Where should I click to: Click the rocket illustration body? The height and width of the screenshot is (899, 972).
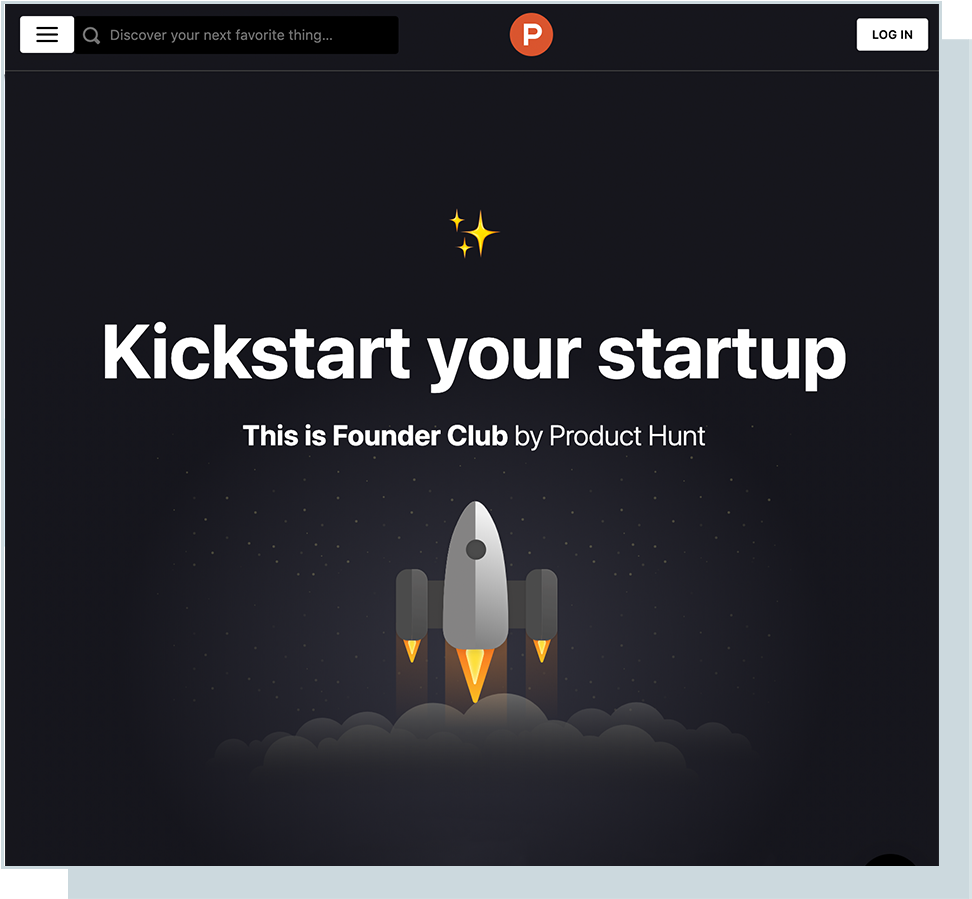pyautogui.click(x=475, y=577)
